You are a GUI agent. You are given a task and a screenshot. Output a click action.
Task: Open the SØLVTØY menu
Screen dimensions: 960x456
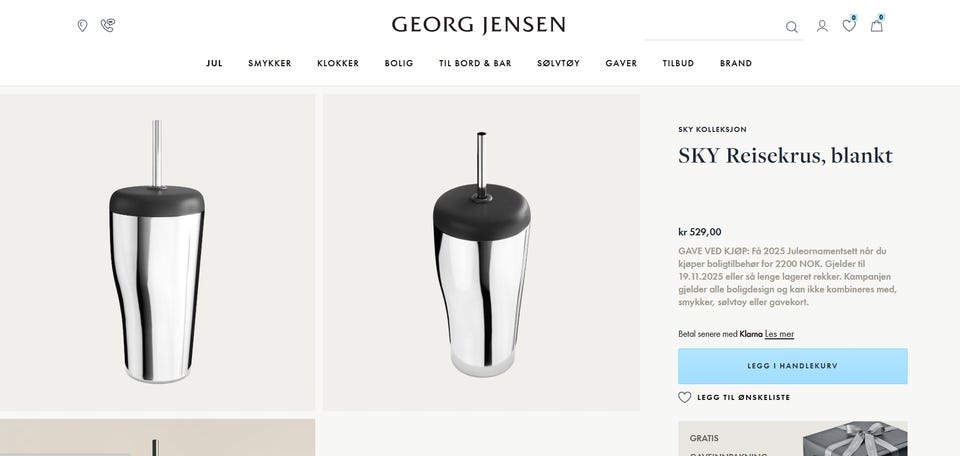click(x=558, y=63)
